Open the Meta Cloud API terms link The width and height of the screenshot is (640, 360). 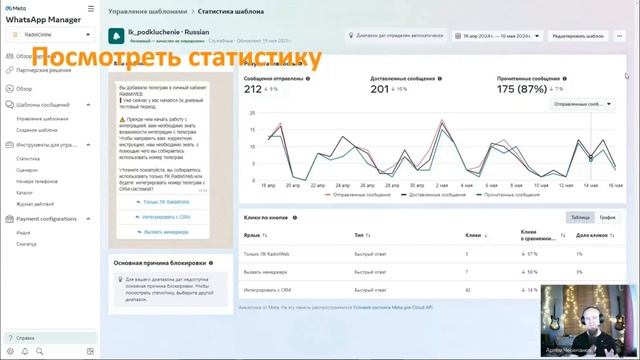(x=393, y=307)
